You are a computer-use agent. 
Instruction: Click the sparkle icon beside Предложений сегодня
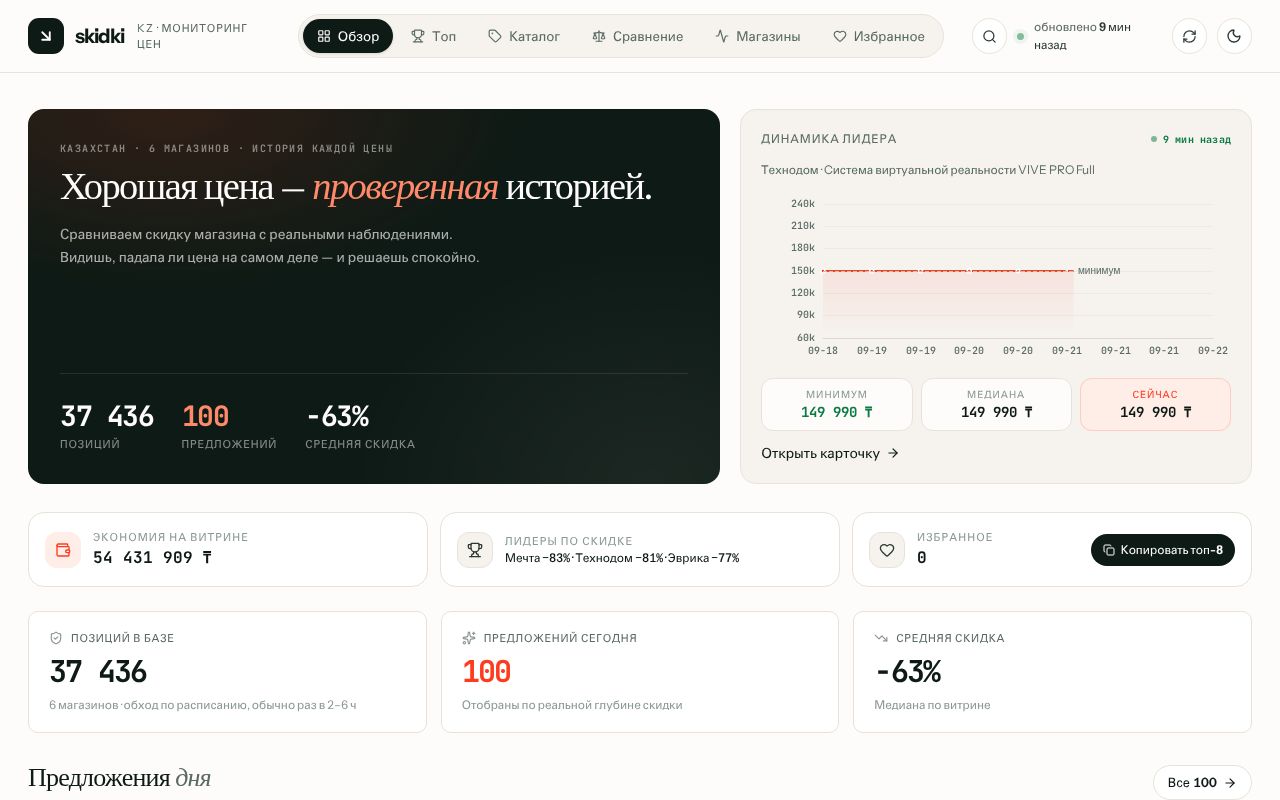coord(469,638)
